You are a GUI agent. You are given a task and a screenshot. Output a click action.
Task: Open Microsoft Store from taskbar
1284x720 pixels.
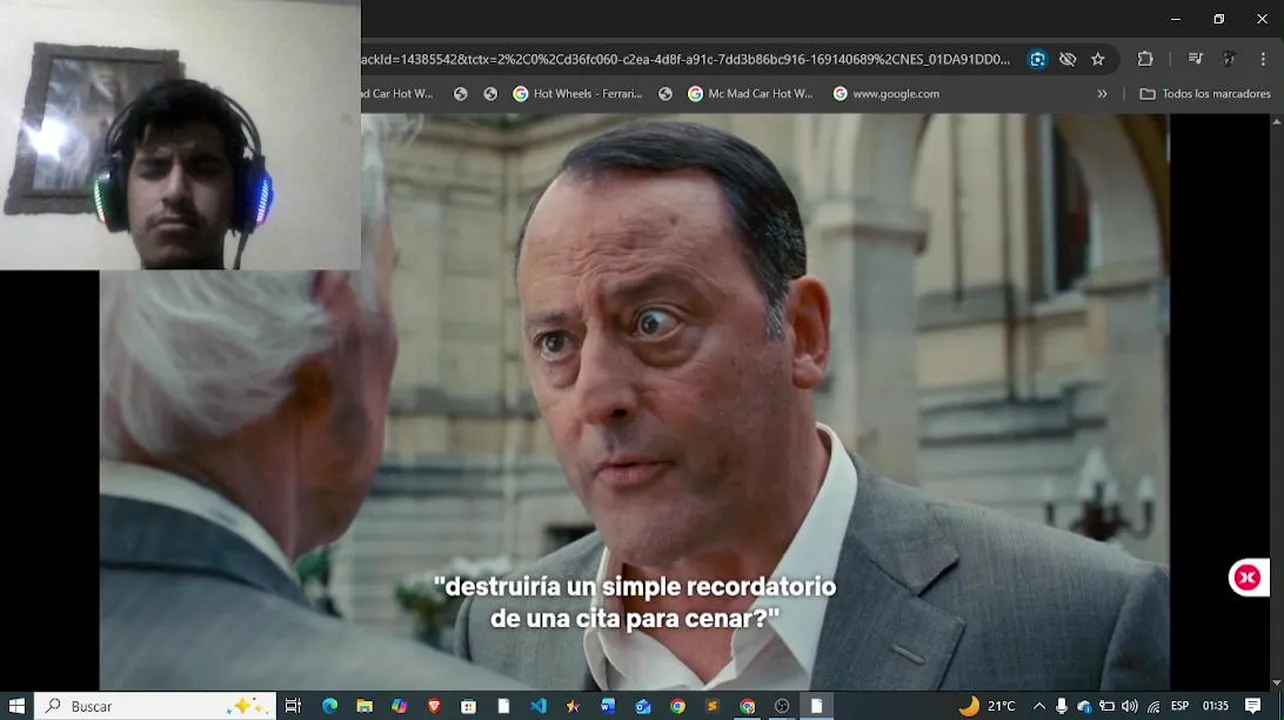(469, 706)
